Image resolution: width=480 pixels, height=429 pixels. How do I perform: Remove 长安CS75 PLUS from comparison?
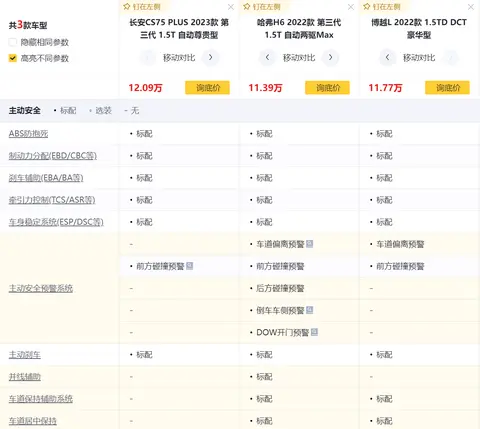tap(231, 7)
